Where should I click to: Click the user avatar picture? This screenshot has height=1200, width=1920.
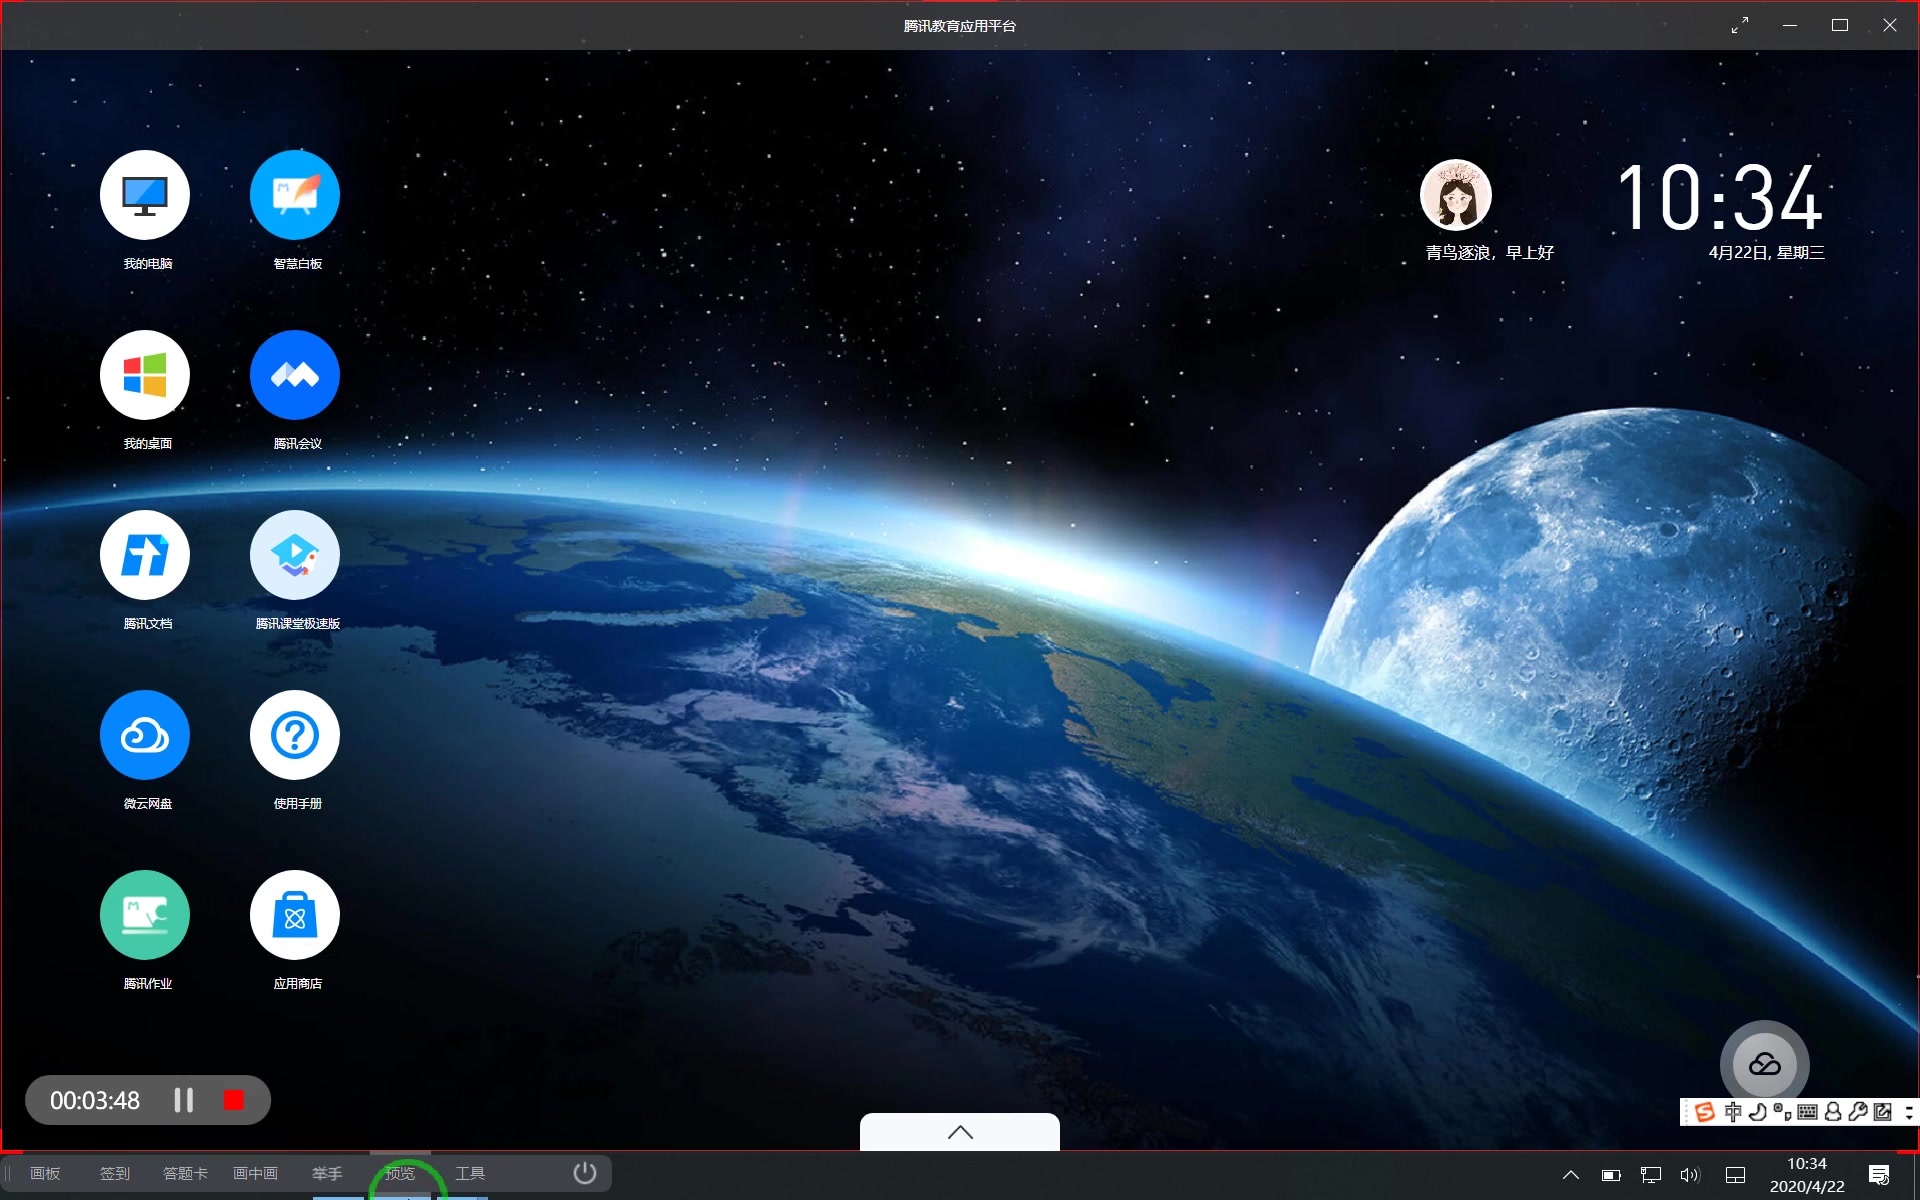coord(1456,195)
